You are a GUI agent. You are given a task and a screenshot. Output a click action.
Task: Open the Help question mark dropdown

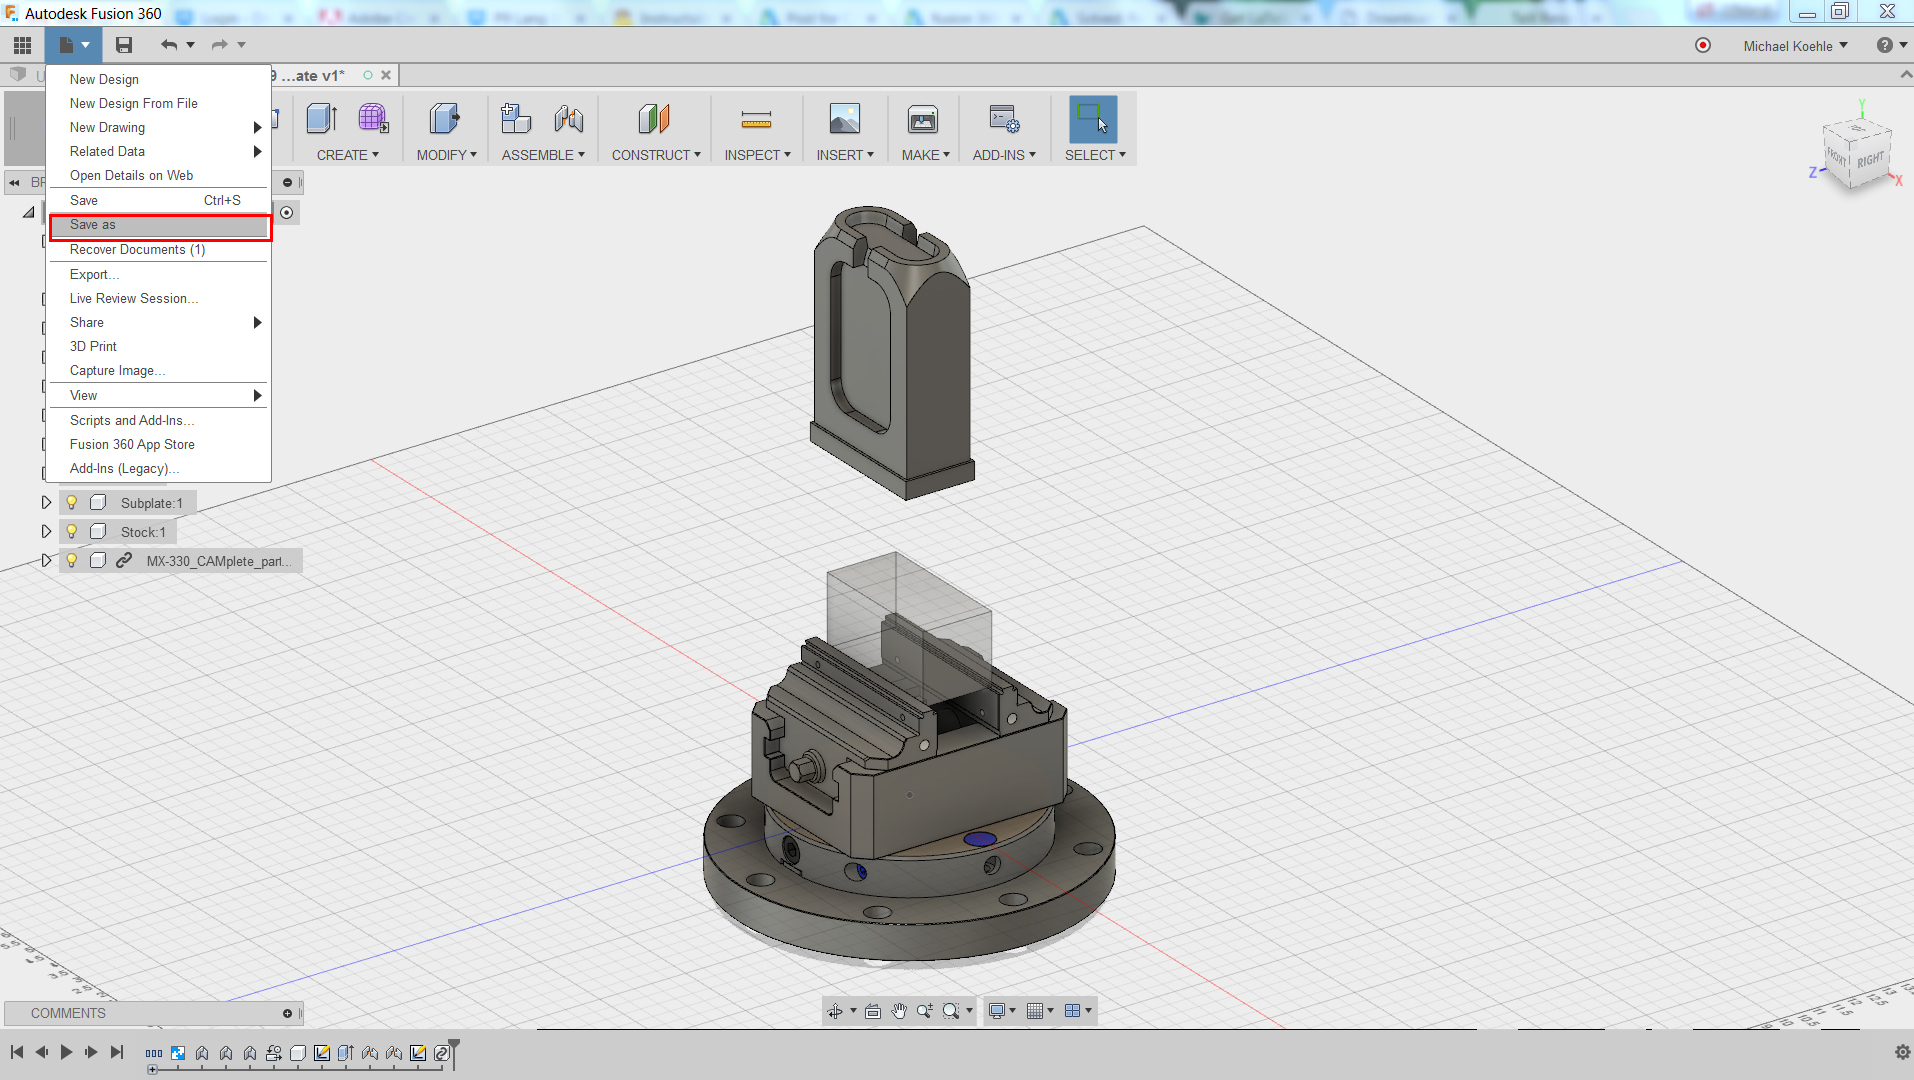[1892, 45]
